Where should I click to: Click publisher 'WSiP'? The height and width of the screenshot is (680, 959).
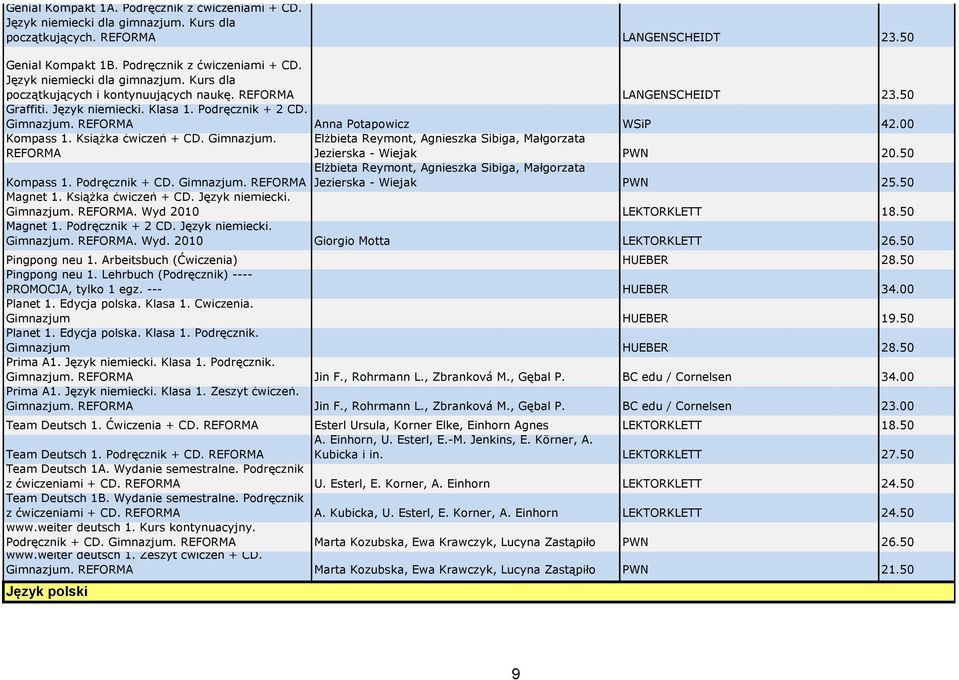[x=637, y=124]
